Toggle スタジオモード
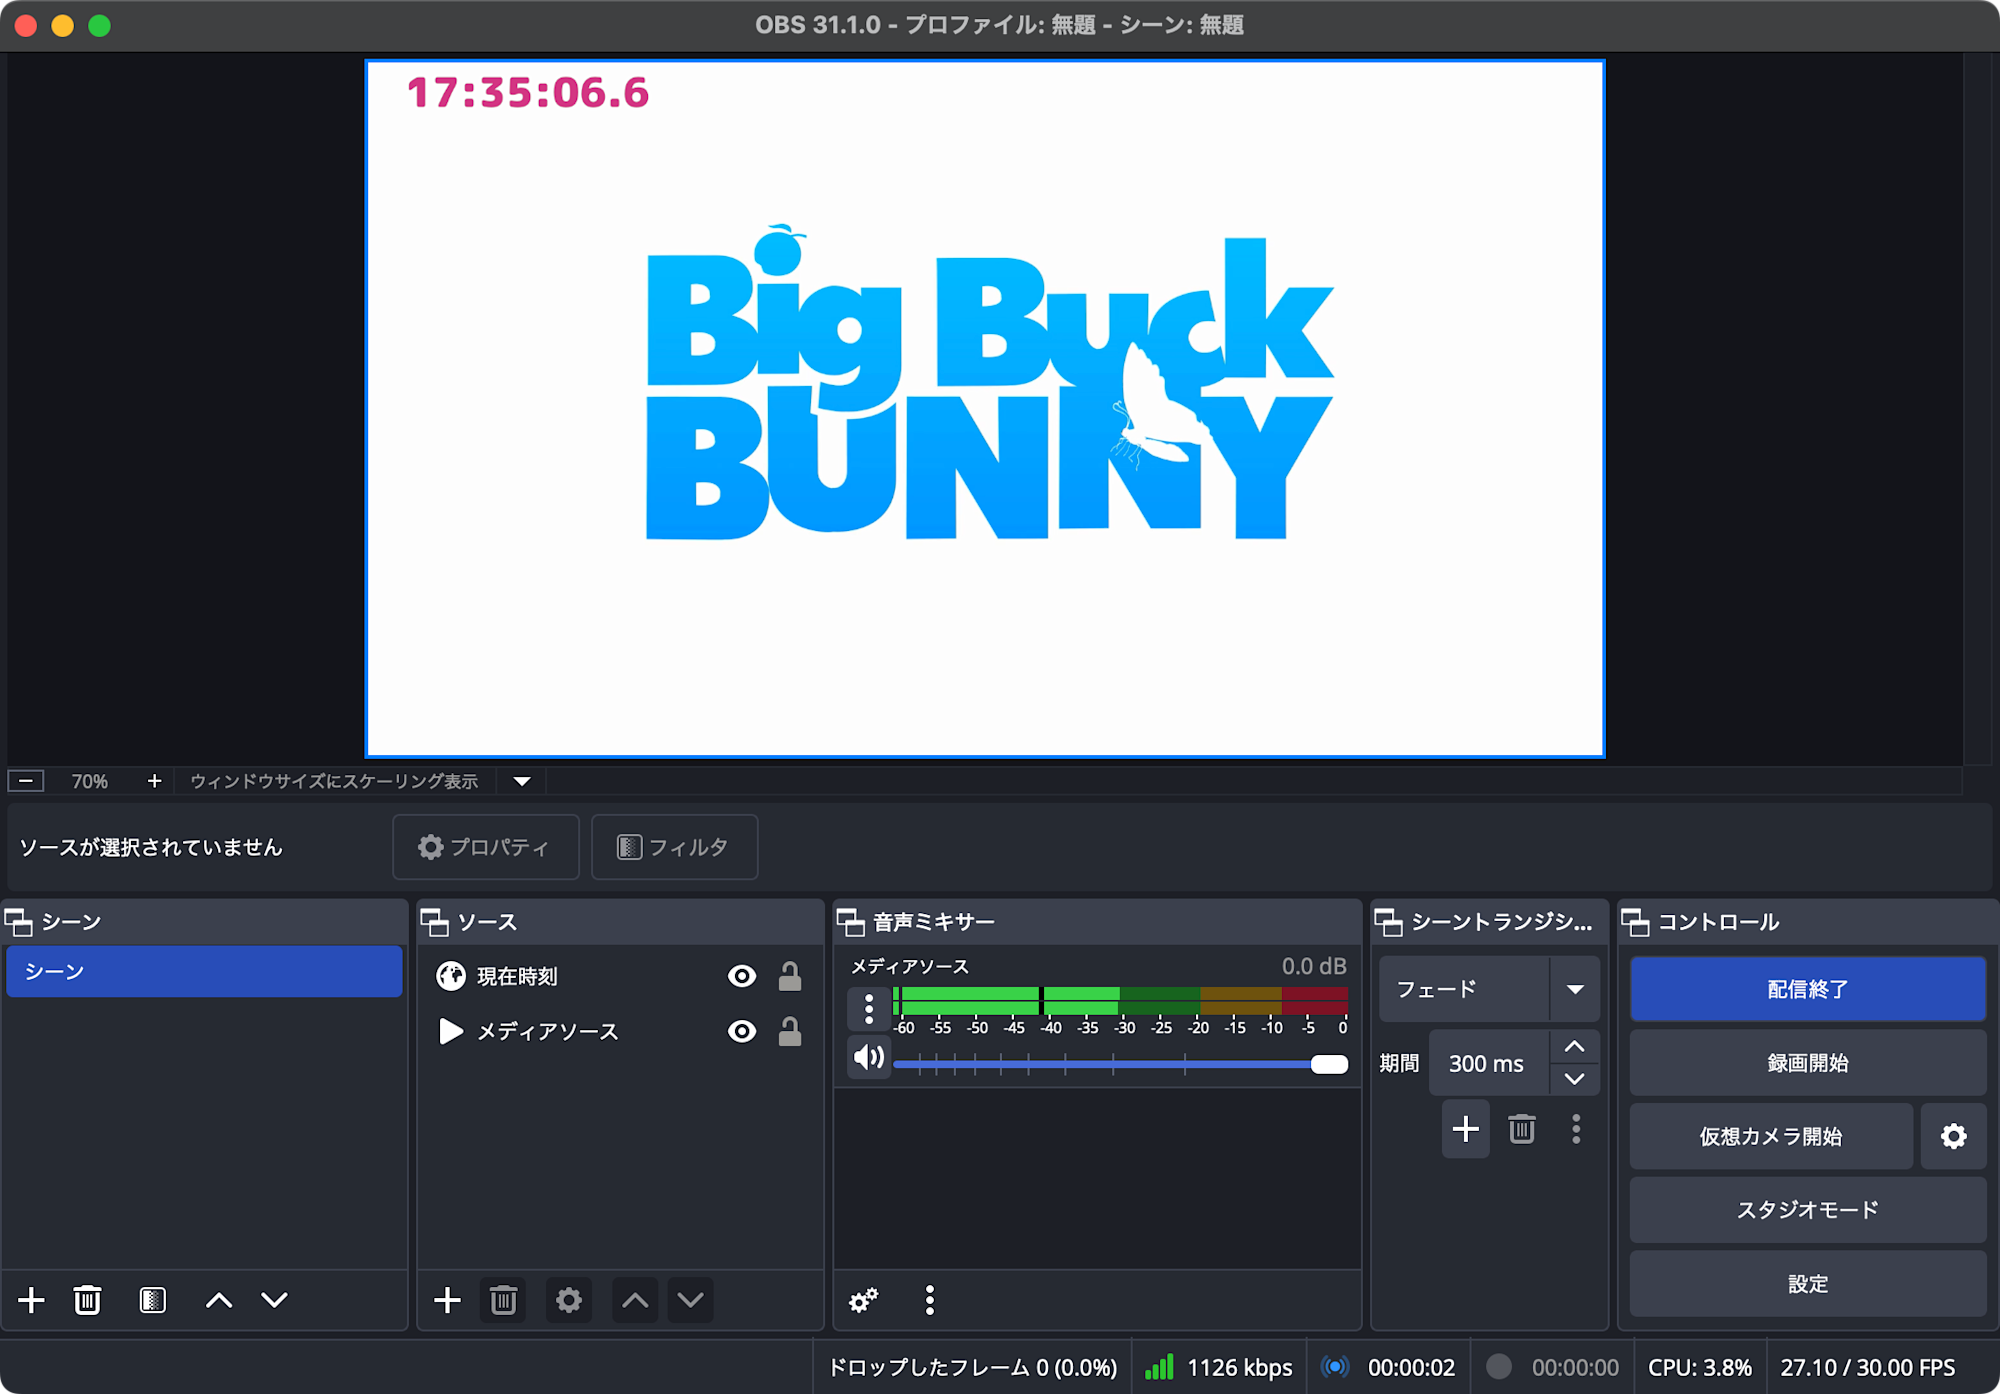This screenshot has width=2000, height=1394. point(1808,1210)
